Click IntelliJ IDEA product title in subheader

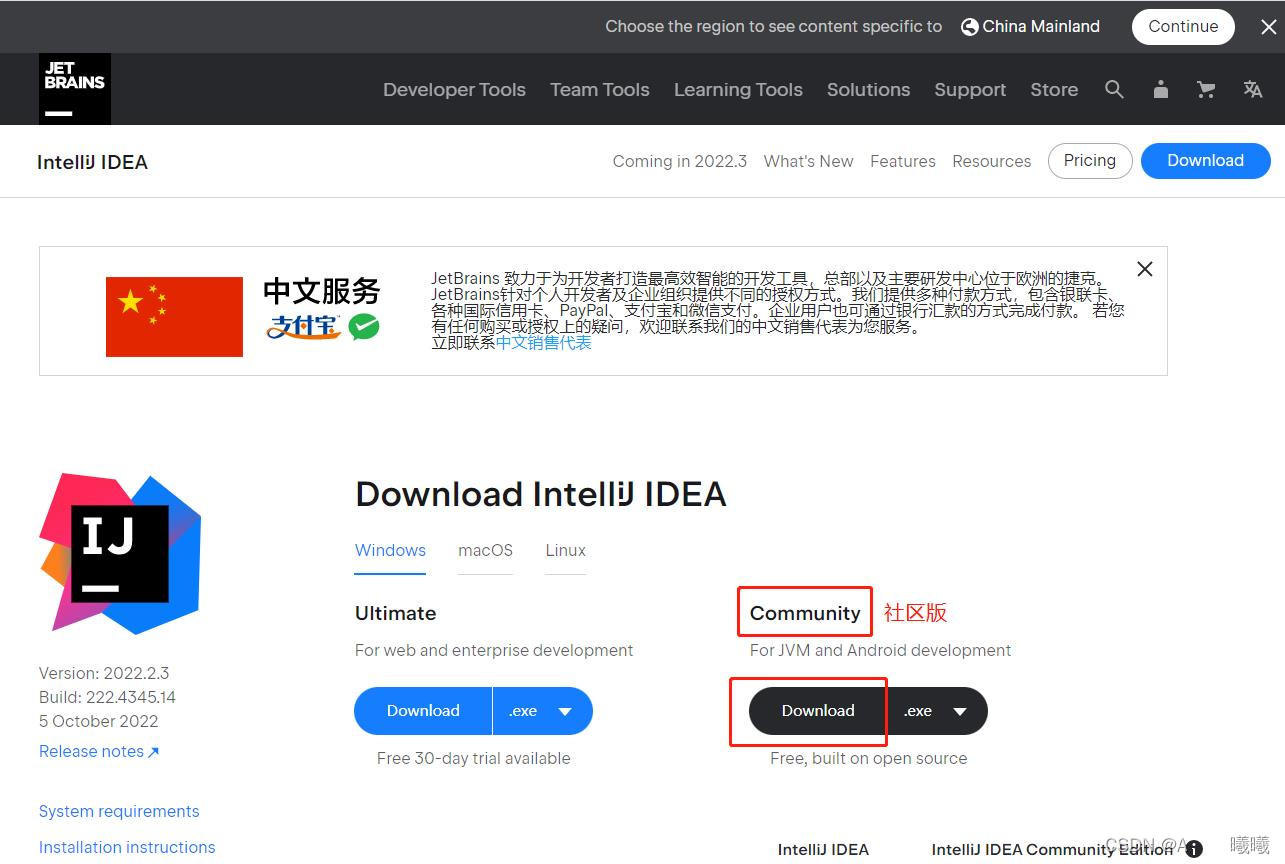point(92,162)
